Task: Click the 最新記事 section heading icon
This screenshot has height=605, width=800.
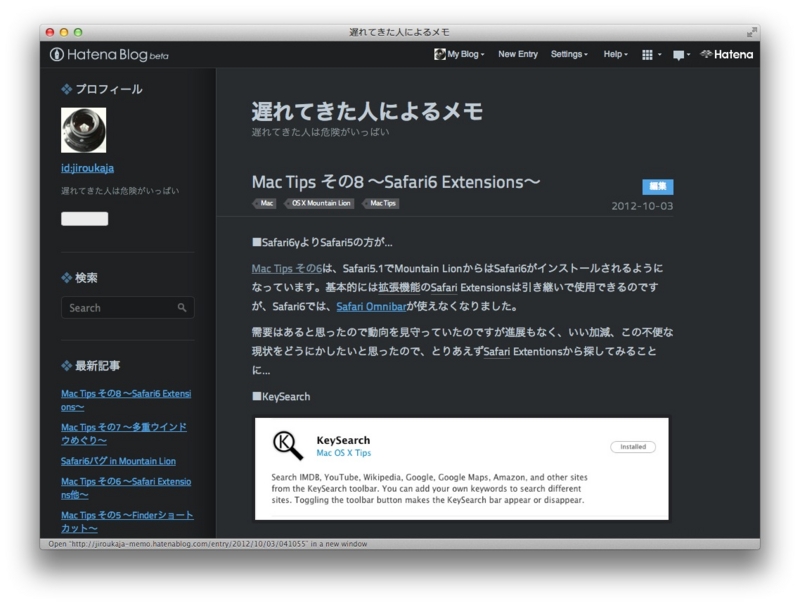Action: [67, 366]
